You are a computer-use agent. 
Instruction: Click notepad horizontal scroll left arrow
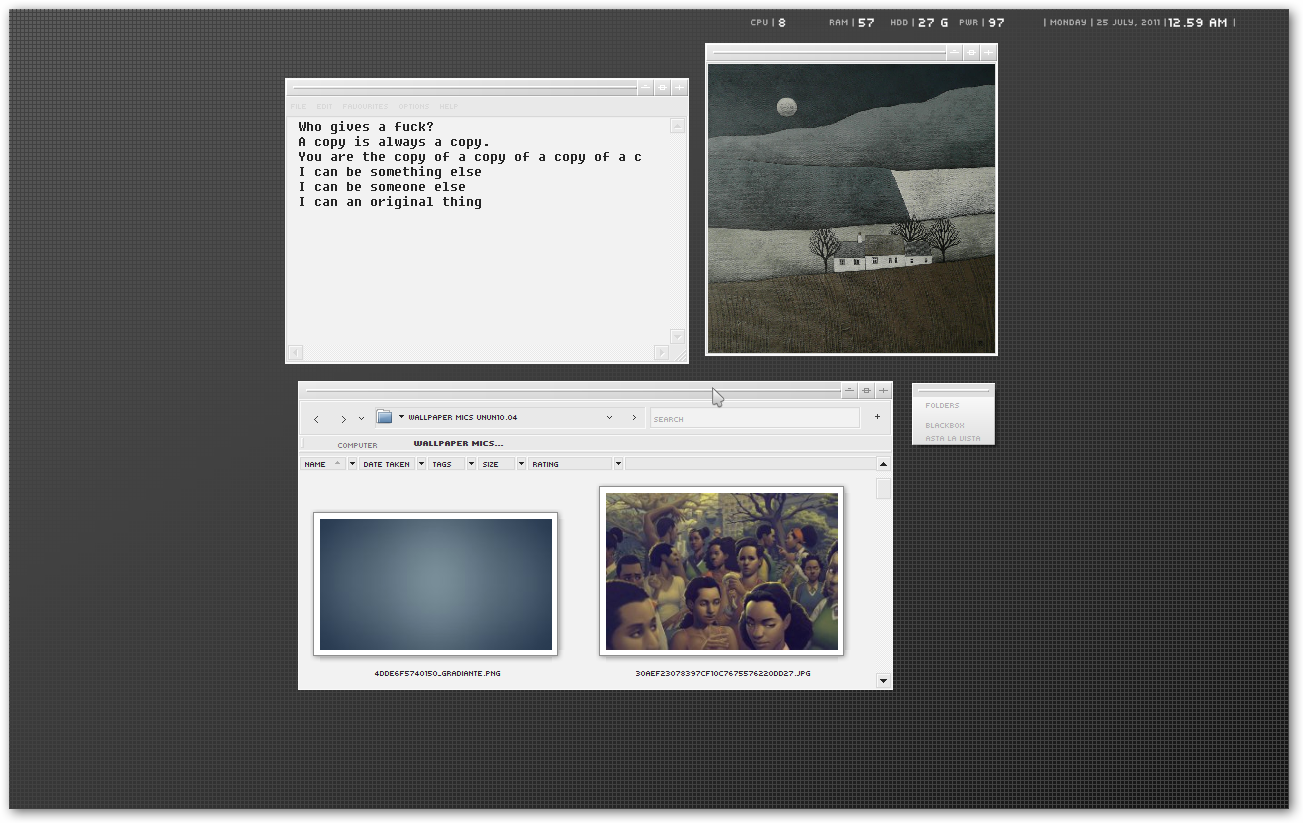(295, 352)
